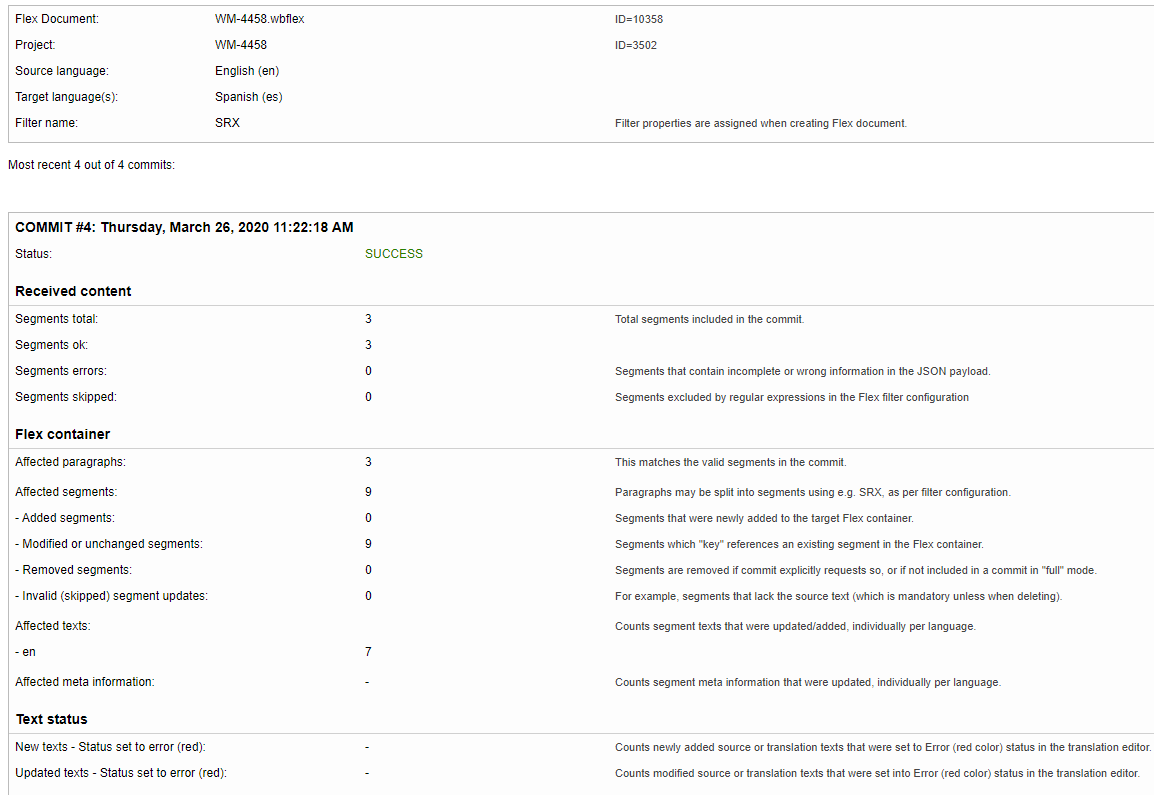Screen dimensions: 1154x795
Task: Click the COMMIT #4 heading
Action: [184, 227]
